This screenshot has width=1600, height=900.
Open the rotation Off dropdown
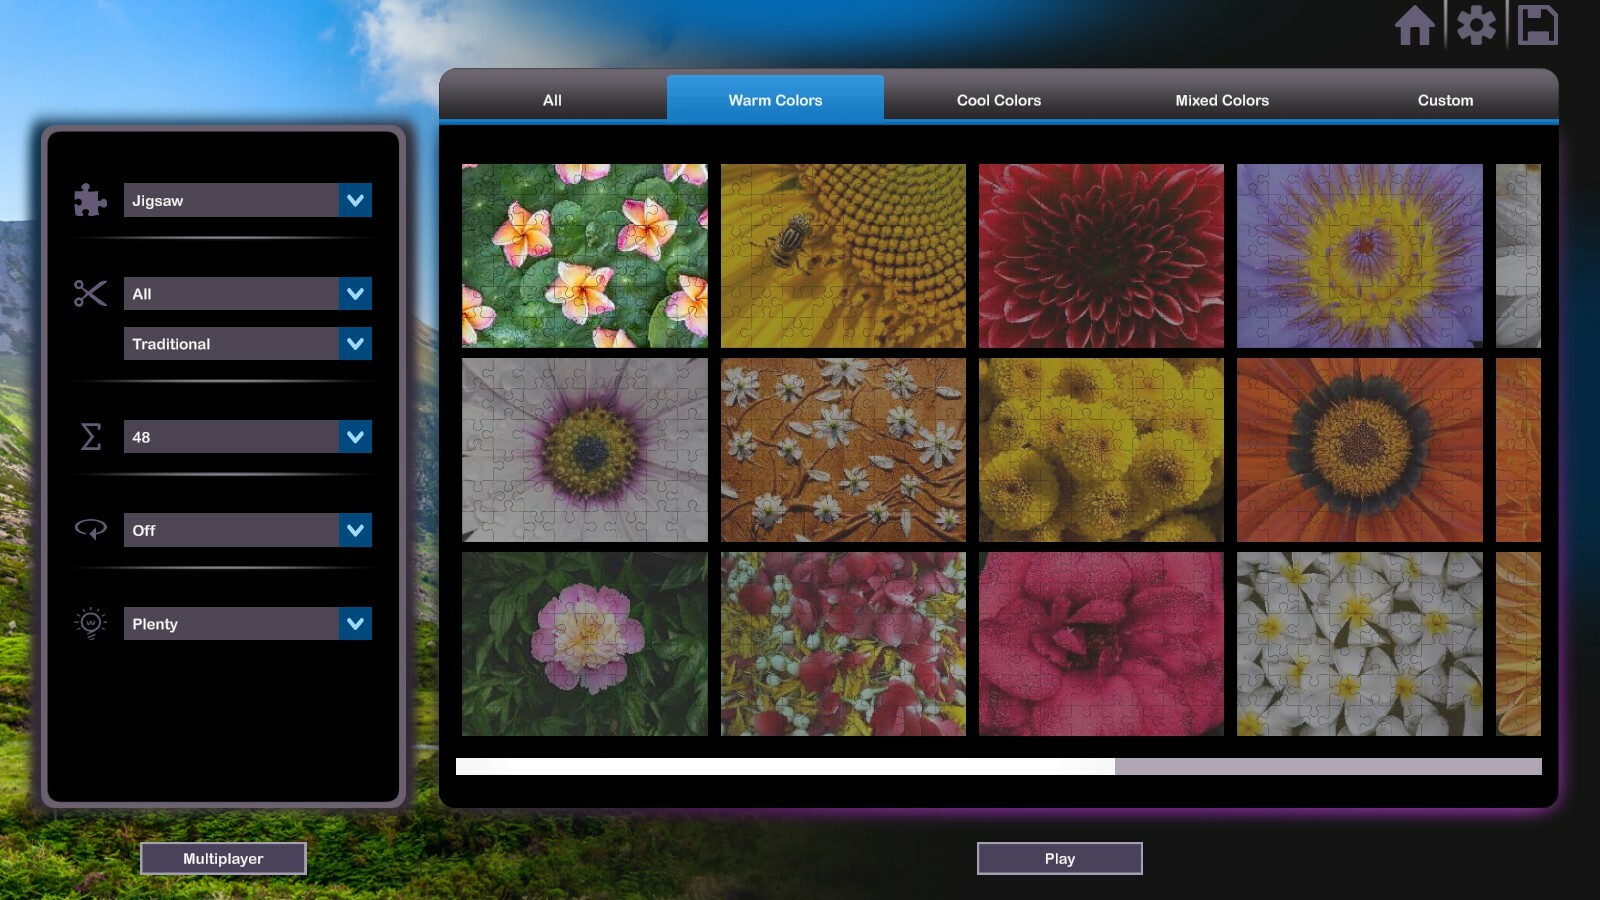point(247,530)
